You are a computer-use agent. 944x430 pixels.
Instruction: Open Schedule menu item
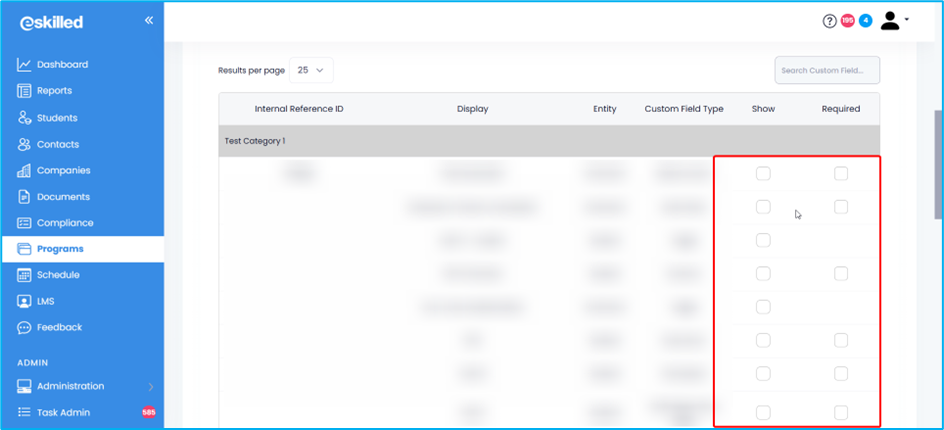(58, 275)
